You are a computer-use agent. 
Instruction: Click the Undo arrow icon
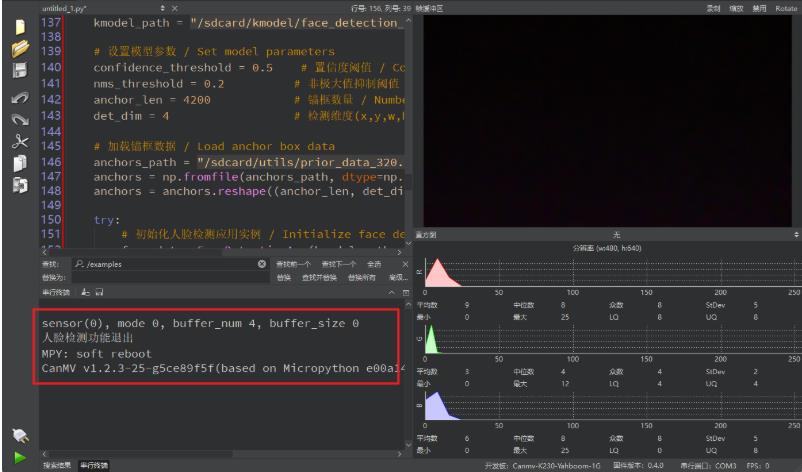[x=19, y=98]
